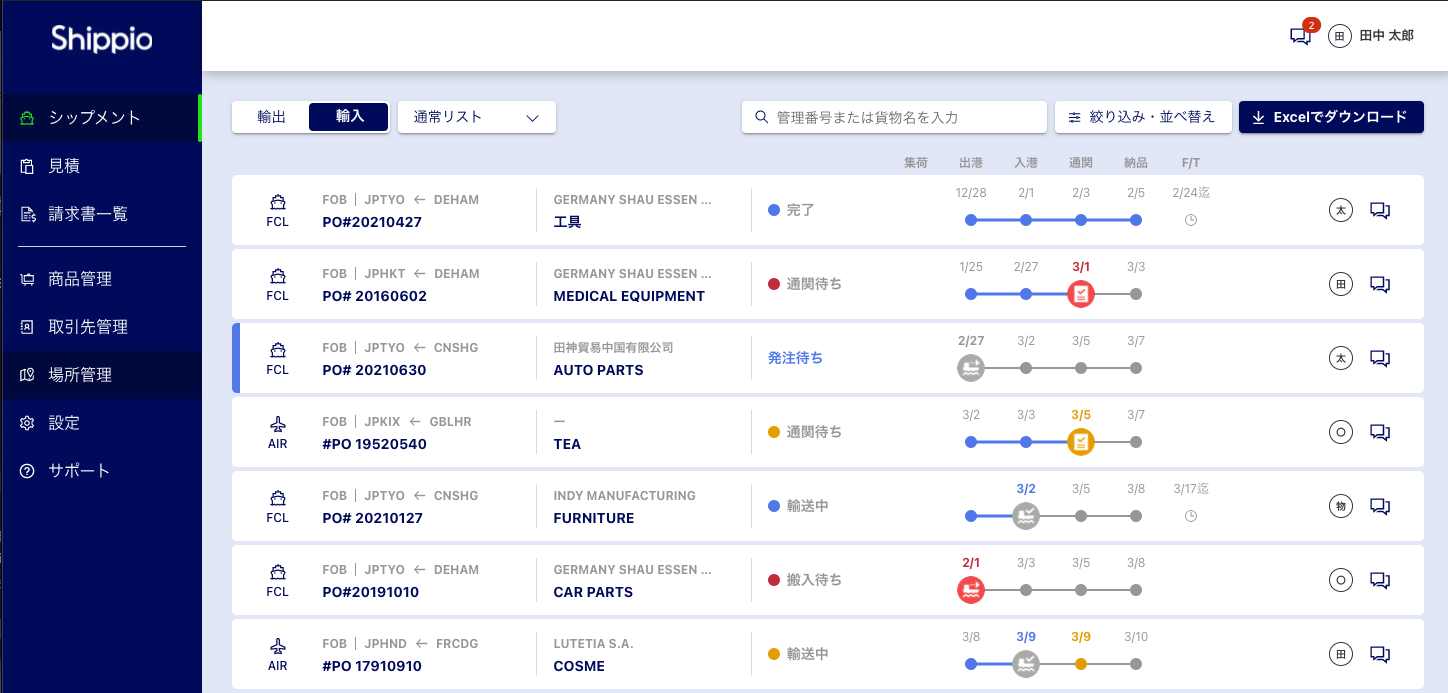Screen dimensions: 1448x693
Task: Click the orange customs icon for TEA shipment
Action: point(1080,442)
